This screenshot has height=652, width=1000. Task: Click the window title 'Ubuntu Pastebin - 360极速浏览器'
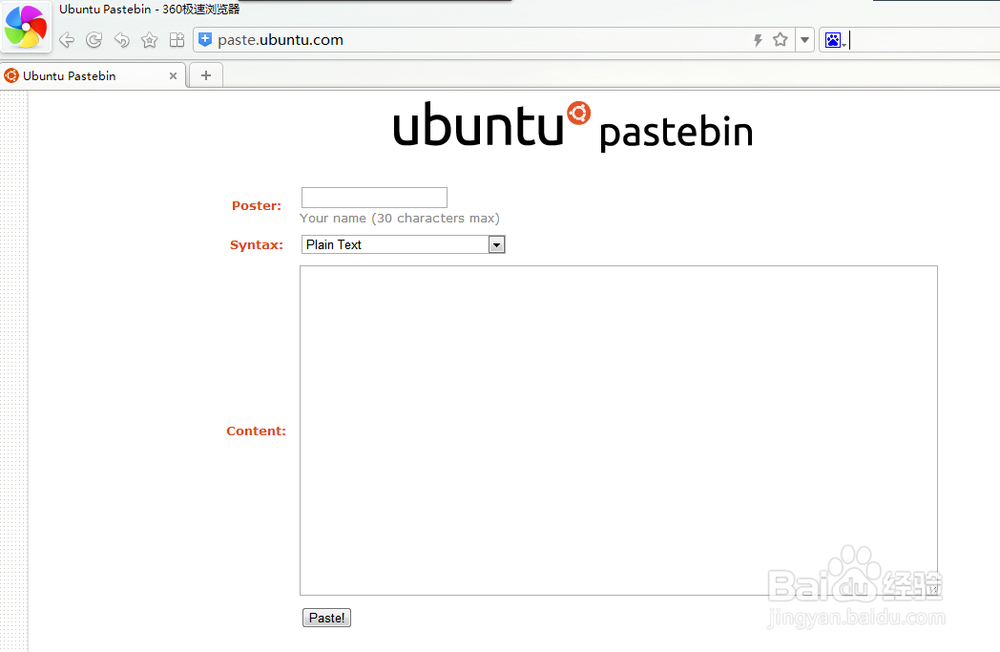[x=149, y=9]
